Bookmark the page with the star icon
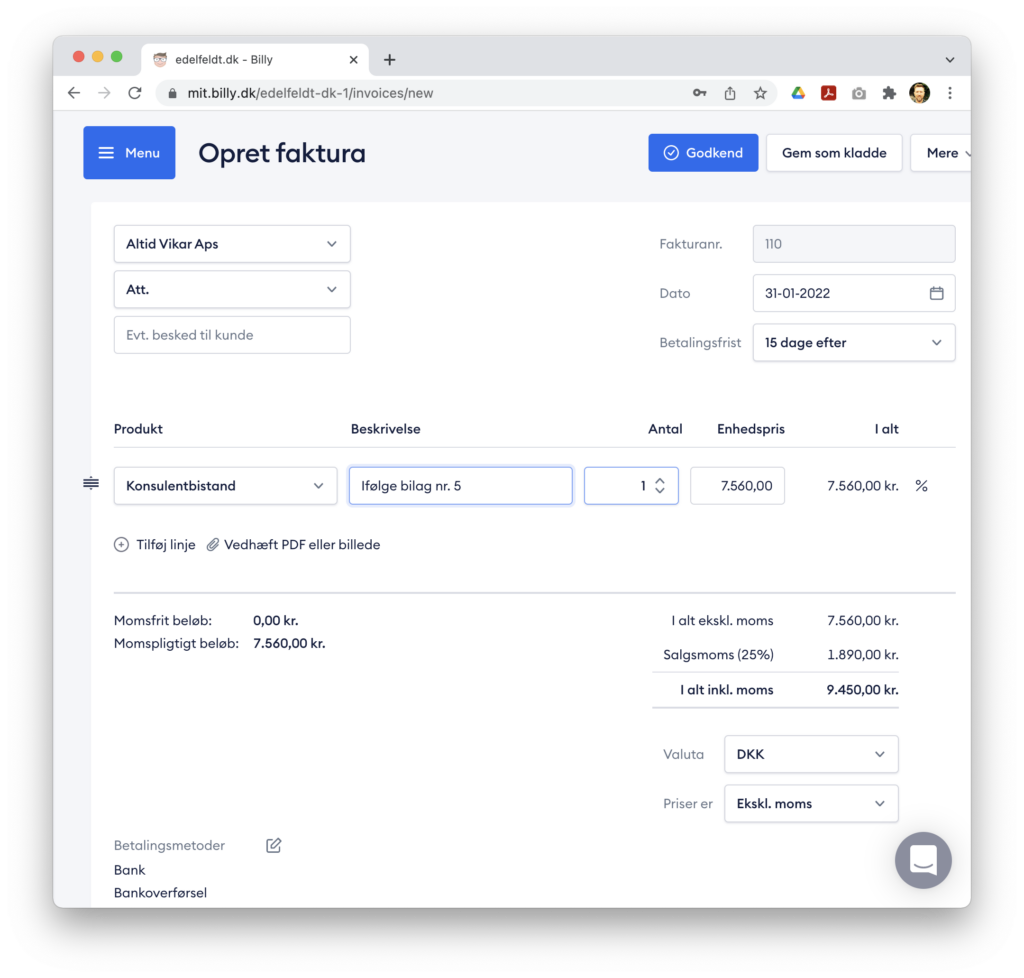The width and height of the screenshot is (1024, 978). pos(760,93)
